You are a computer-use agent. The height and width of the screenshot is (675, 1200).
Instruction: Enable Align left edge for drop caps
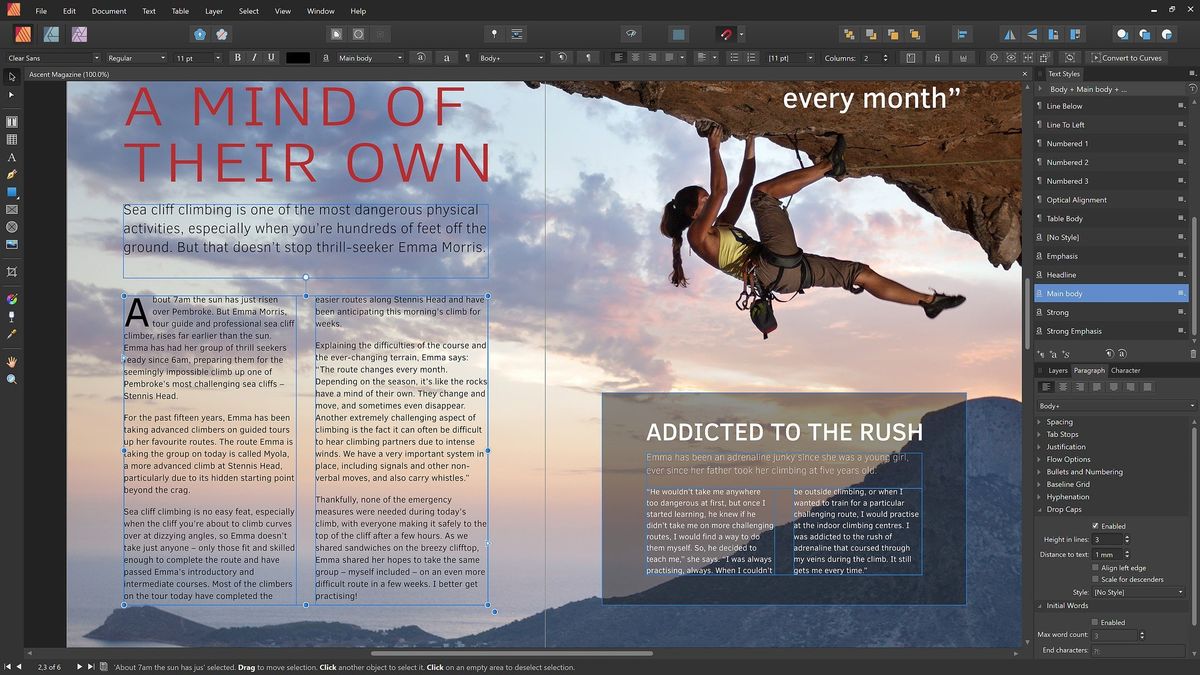coord(1094,567)
